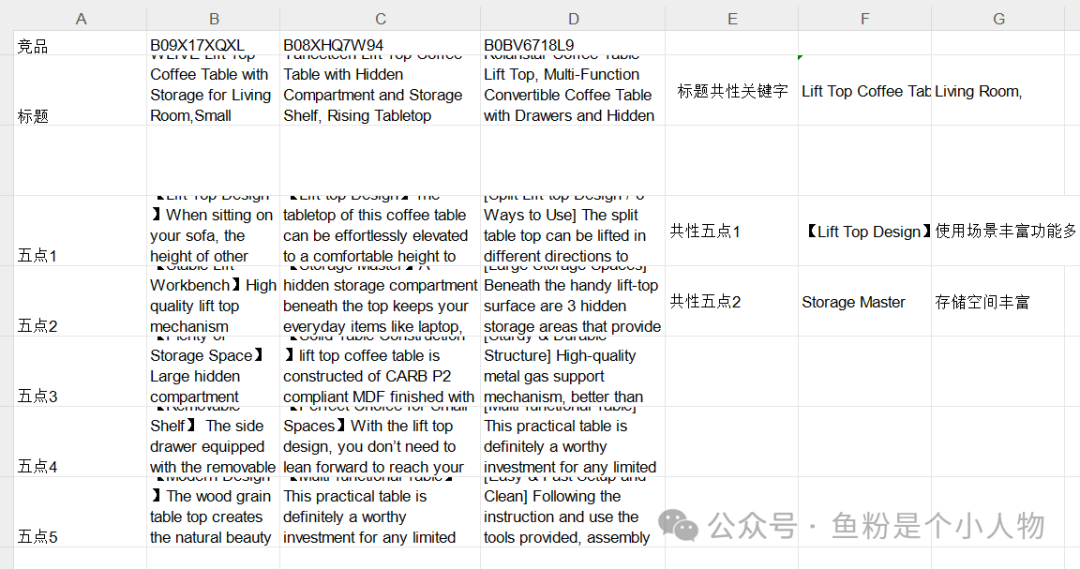Click cell '【Lift Top Design】'

[x=865, y=231]
